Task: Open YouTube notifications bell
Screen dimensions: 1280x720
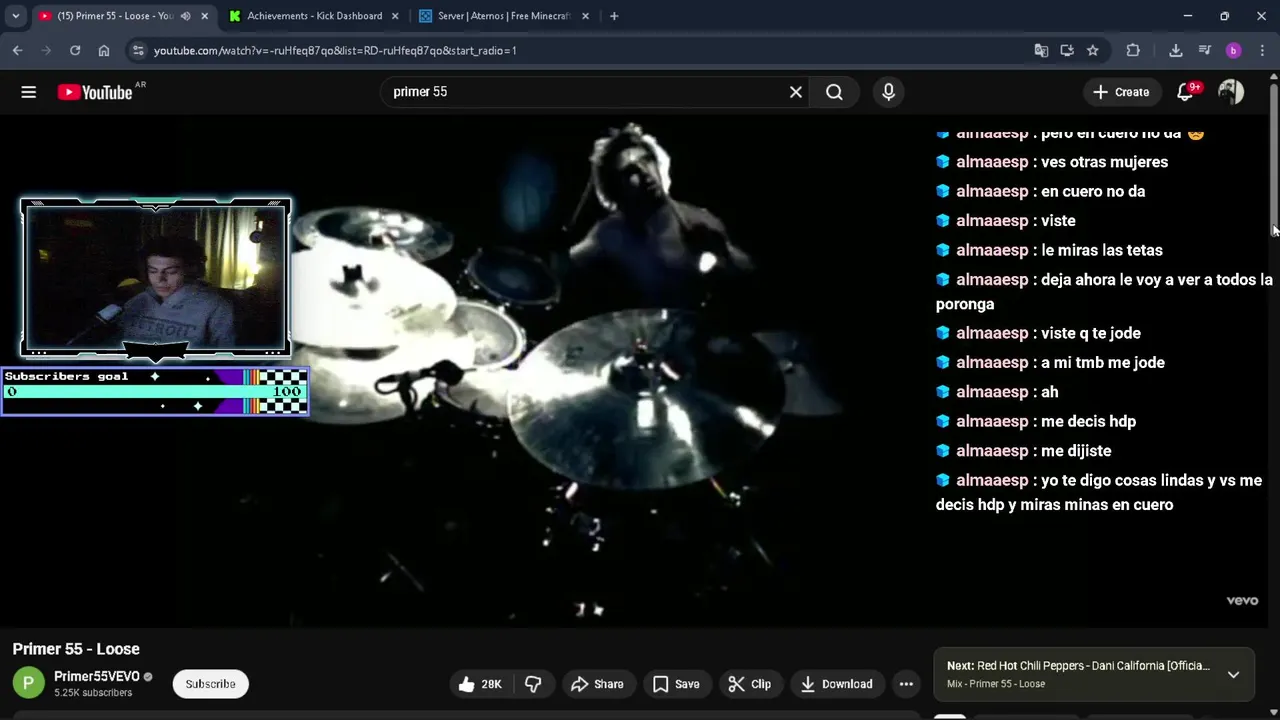Action: click(x=1185, y=92)
